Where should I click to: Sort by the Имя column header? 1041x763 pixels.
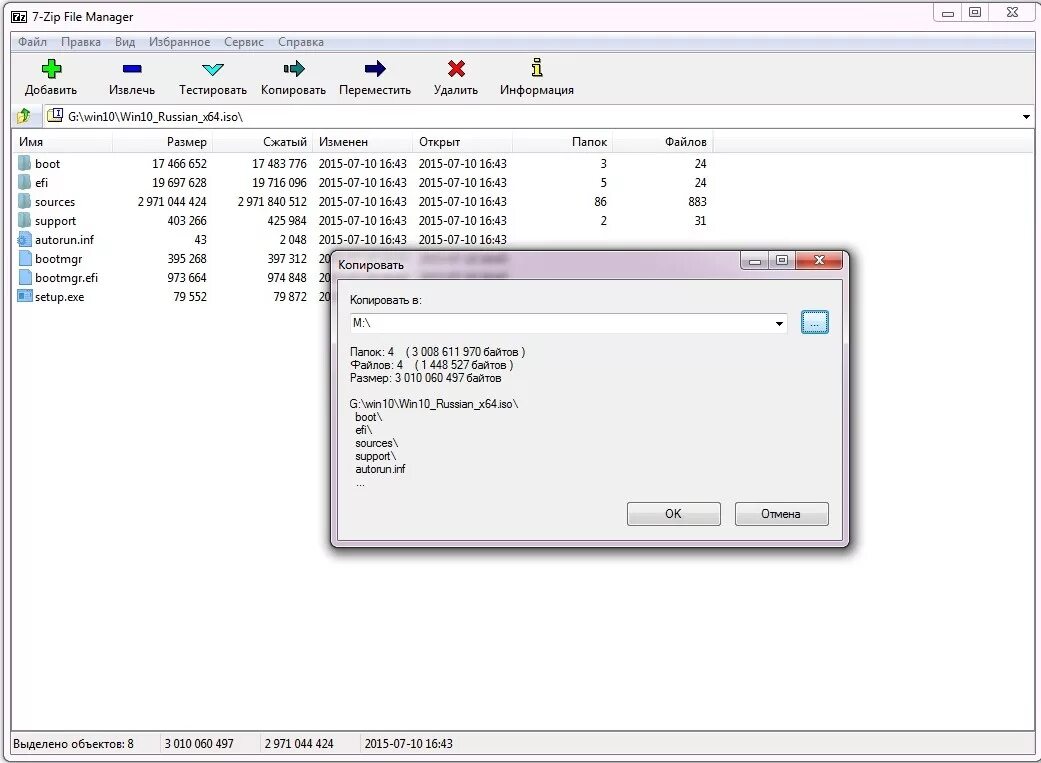62,141
